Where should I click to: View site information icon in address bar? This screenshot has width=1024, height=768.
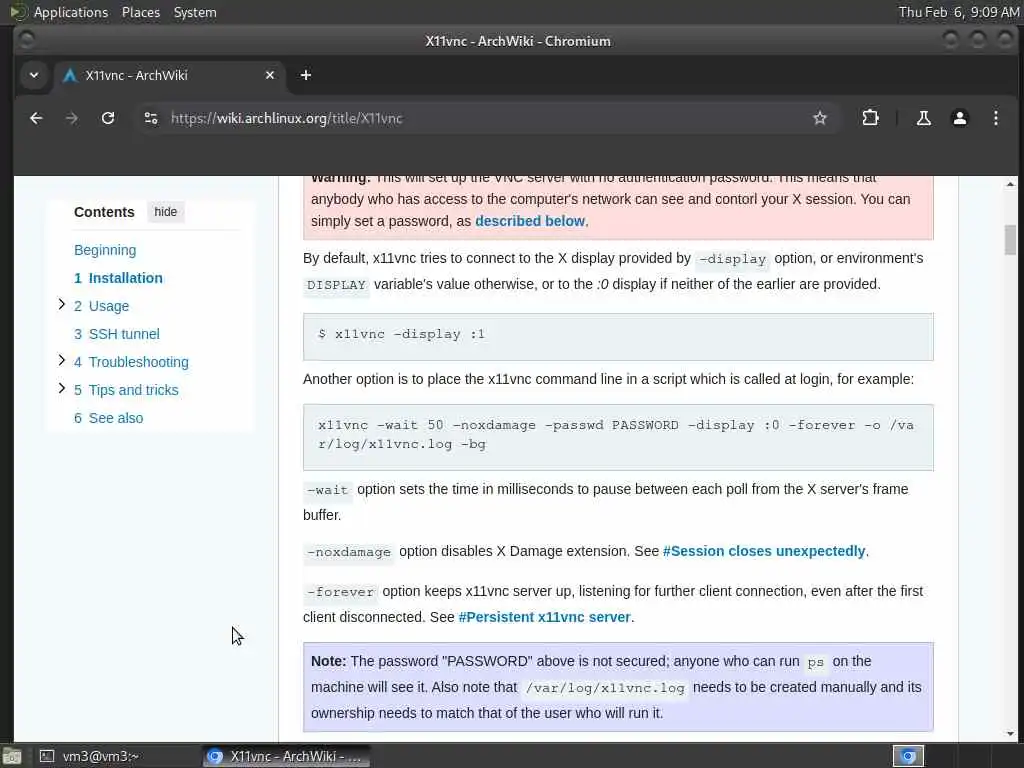pyautogui.click(x=151, y=118)
